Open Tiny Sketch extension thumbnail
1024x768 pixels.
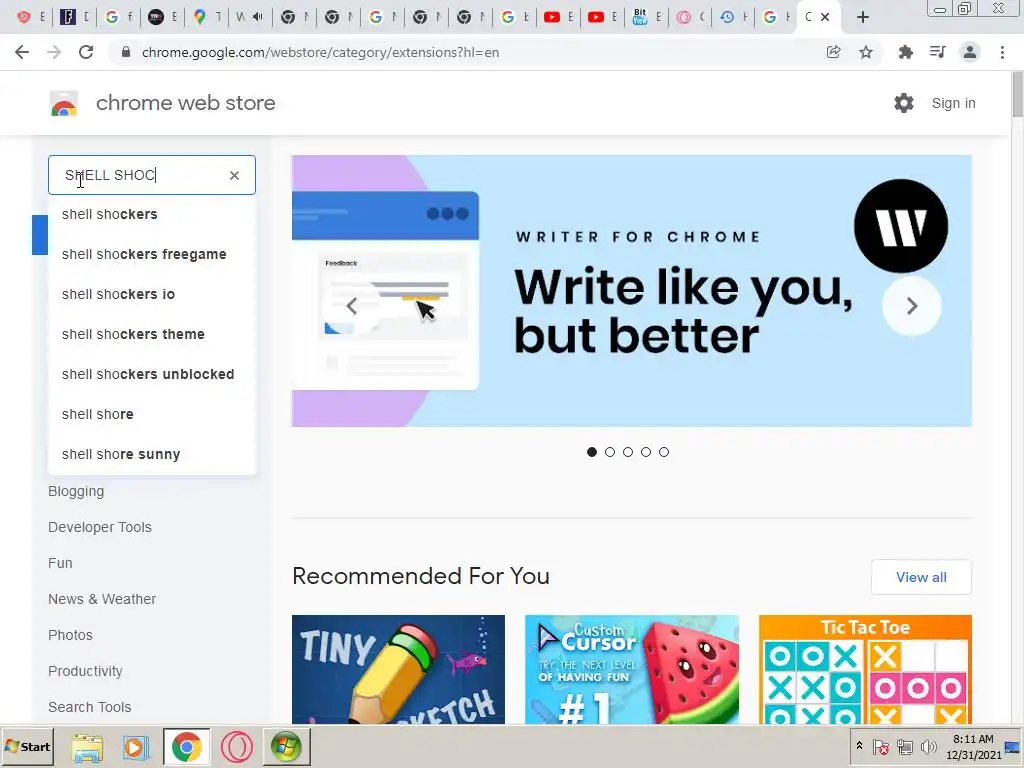click(x=398, y=669)
